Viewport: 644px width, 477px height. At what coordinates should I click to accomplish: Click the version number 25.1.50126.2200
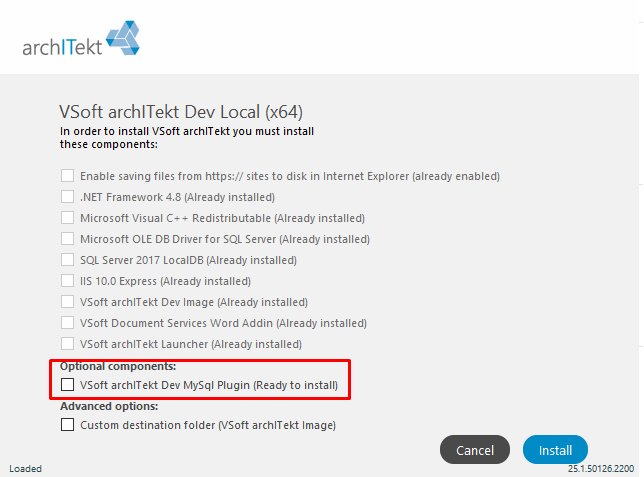(601, 469)
